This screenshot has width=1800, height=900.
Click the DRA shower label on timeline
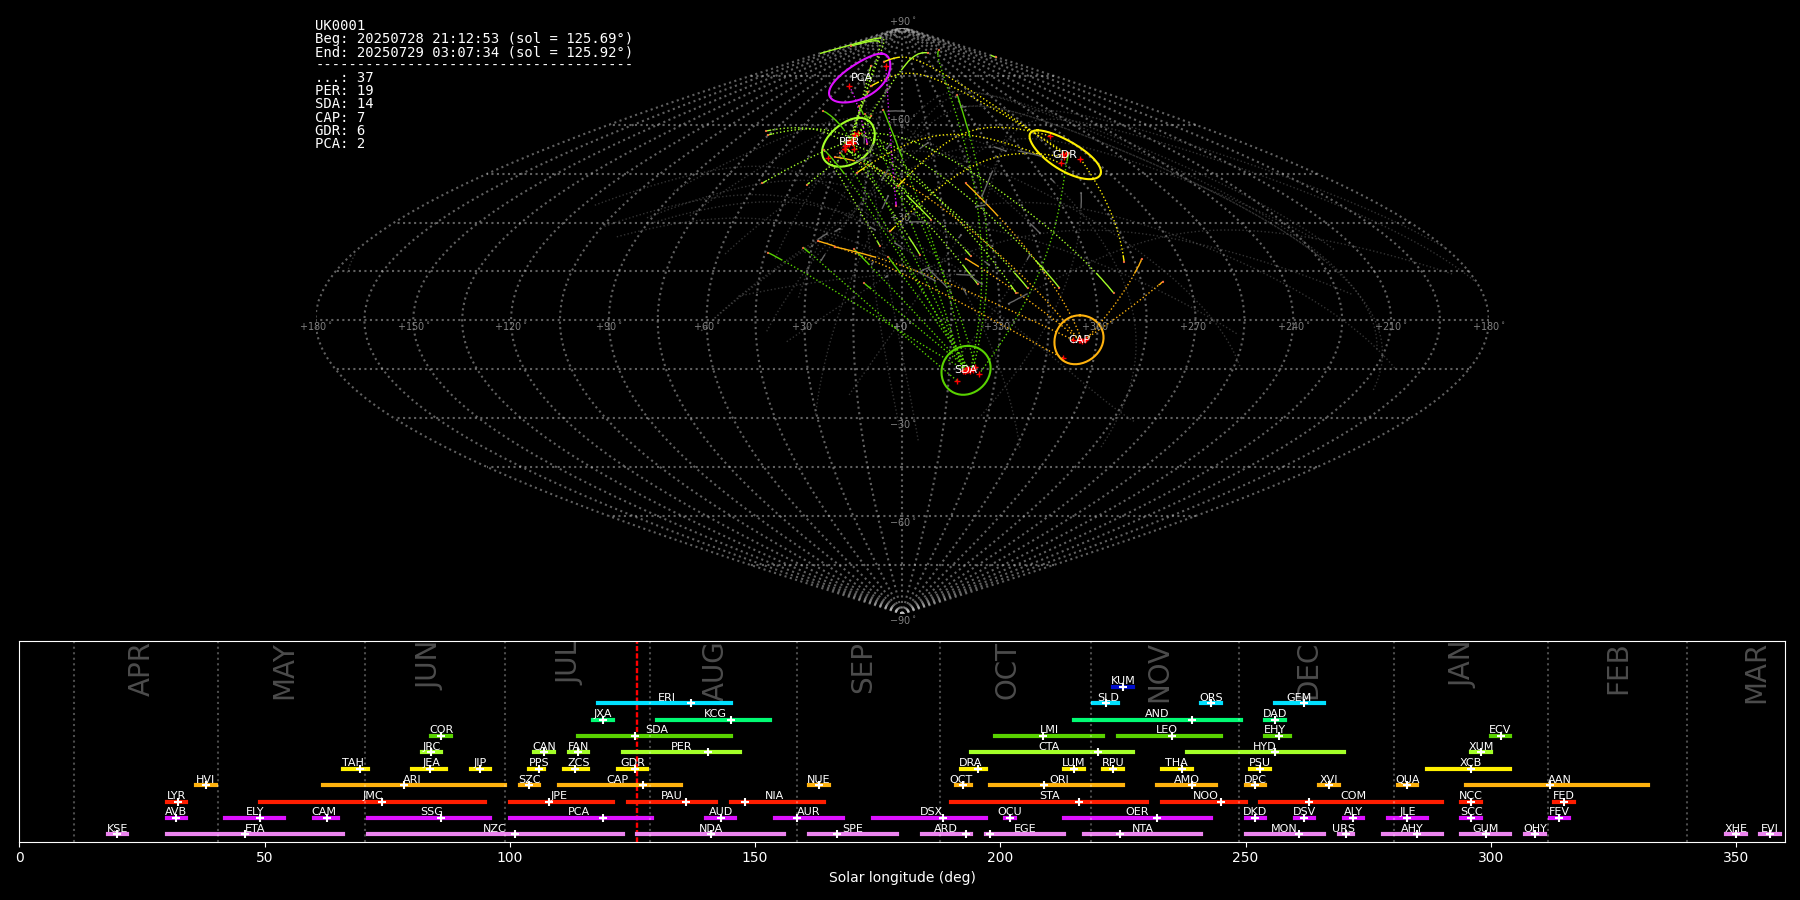(x=970, y=763)
